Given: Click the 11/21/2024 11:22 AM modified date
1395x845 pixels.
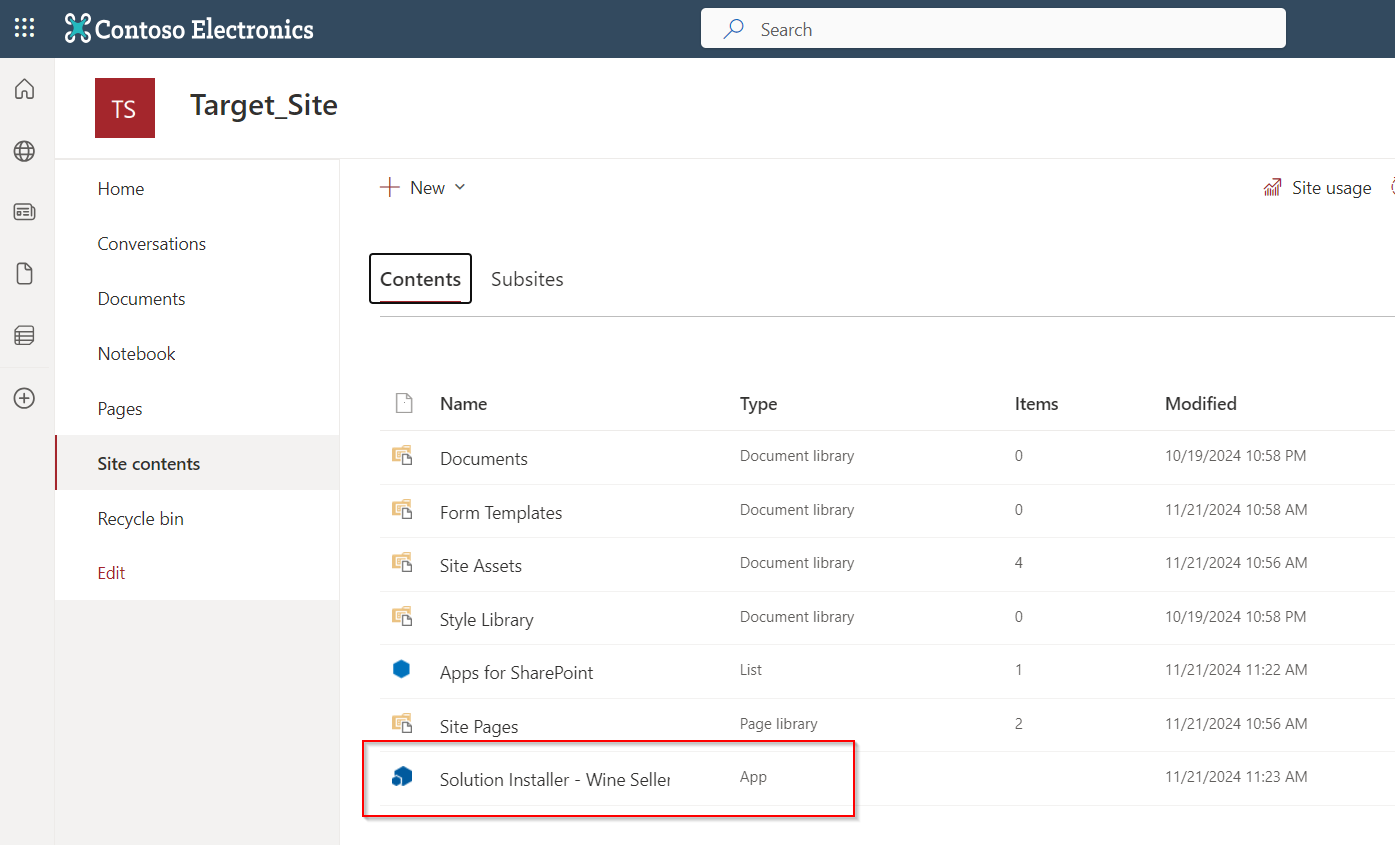Looking at the screenshot, I should [1236, 670].
